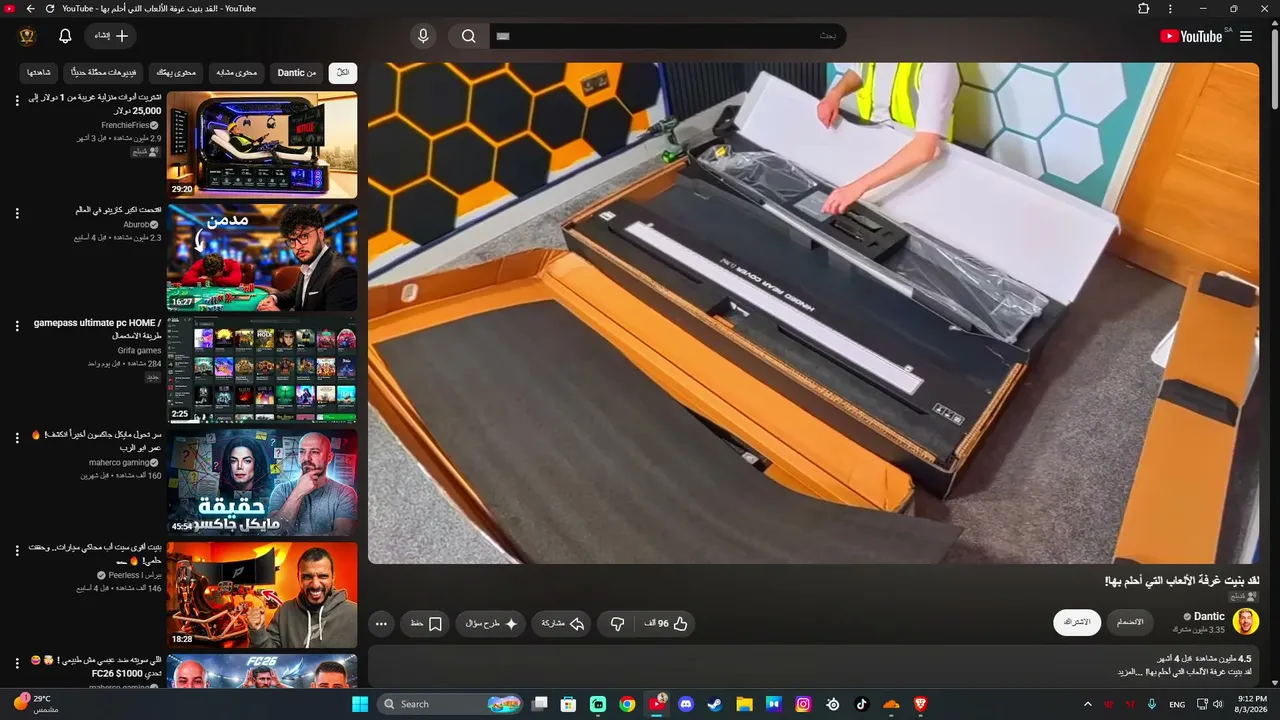This screenshot has height=720, width=1280.
Task: Select the شاهدتها filter chip
Action: pyautogui.click(x=39, y=72)
